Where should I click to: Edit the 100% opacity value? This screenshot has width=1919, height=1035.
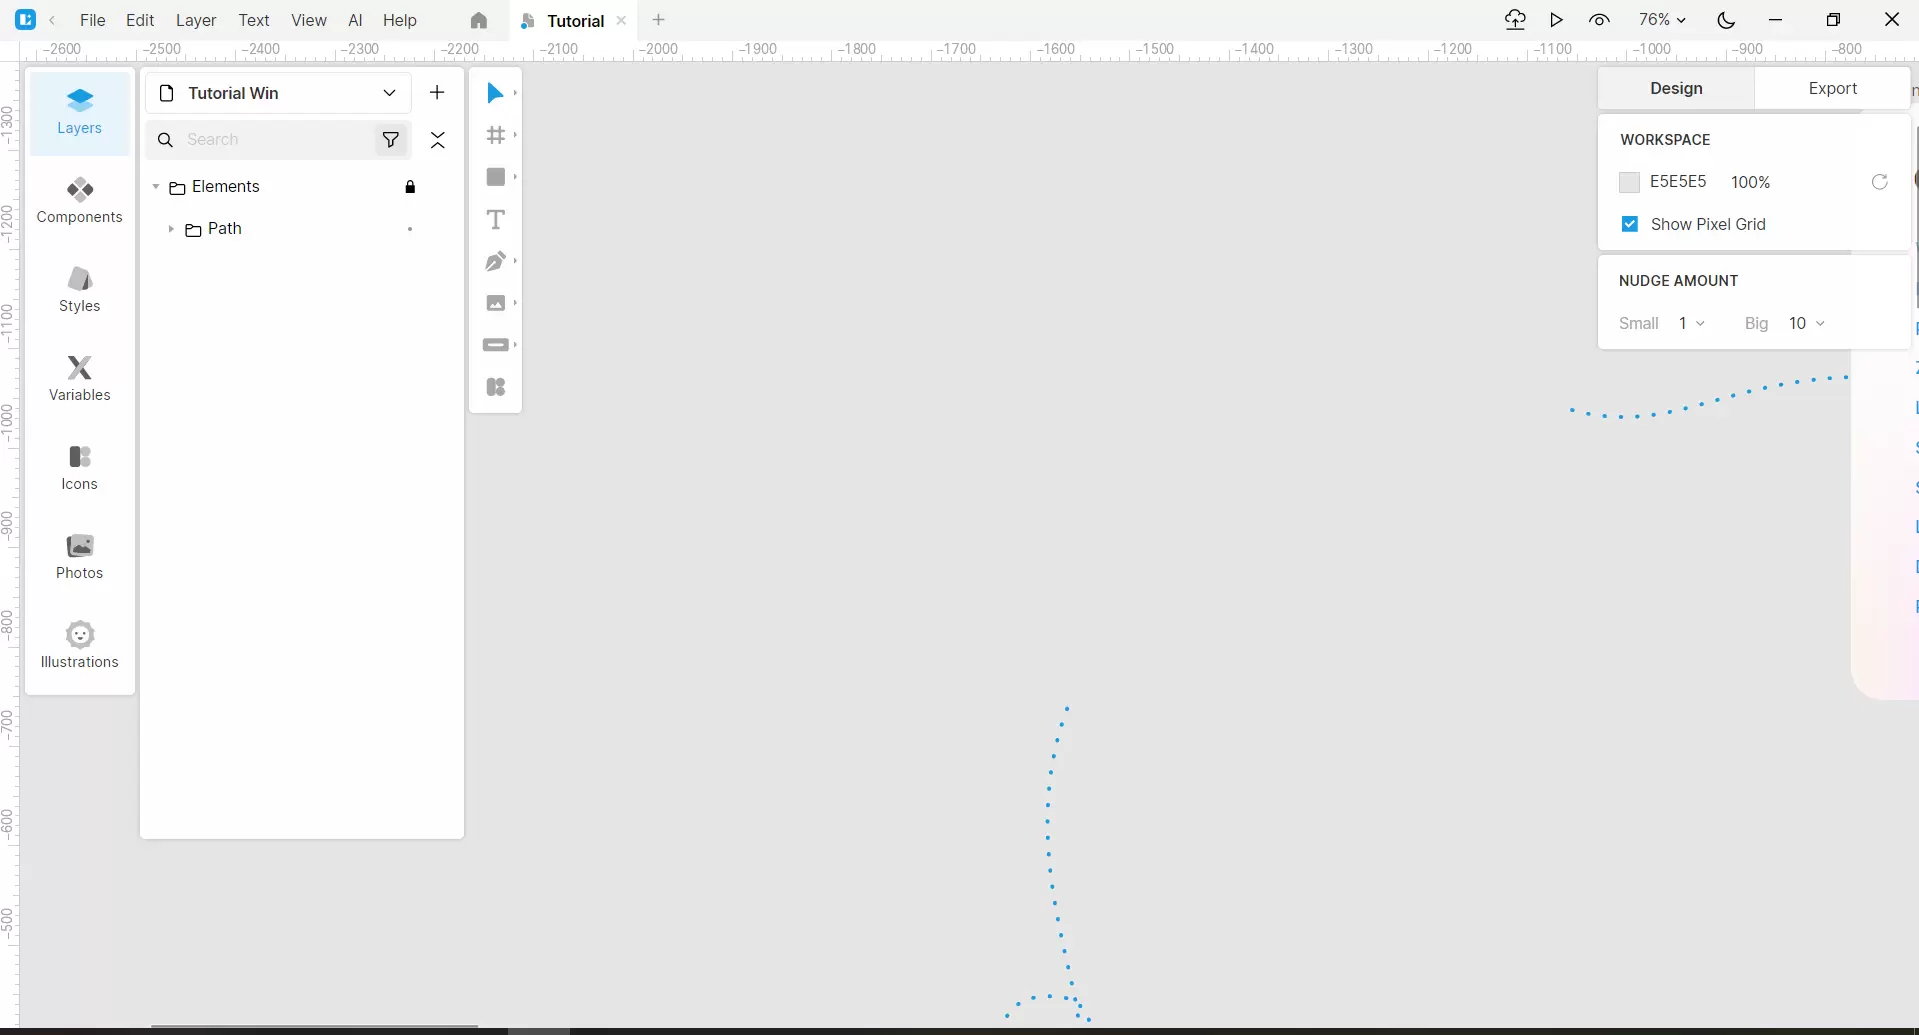coord(1751,182)
